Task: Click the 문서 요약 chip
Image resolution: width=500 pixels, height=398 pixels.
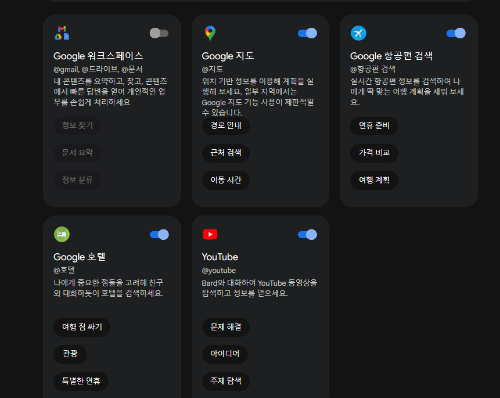Action: pyautogui.click(x=77, y=153)
